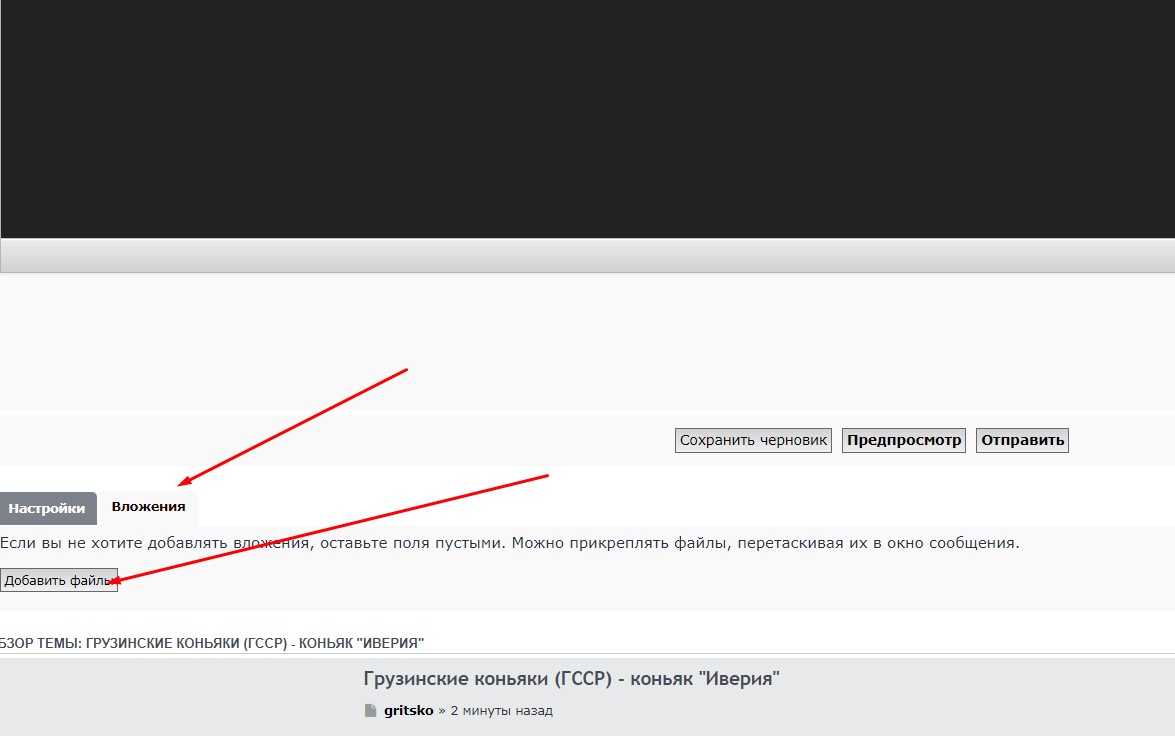Click the Предпросмотр button

tap(903, 440)
